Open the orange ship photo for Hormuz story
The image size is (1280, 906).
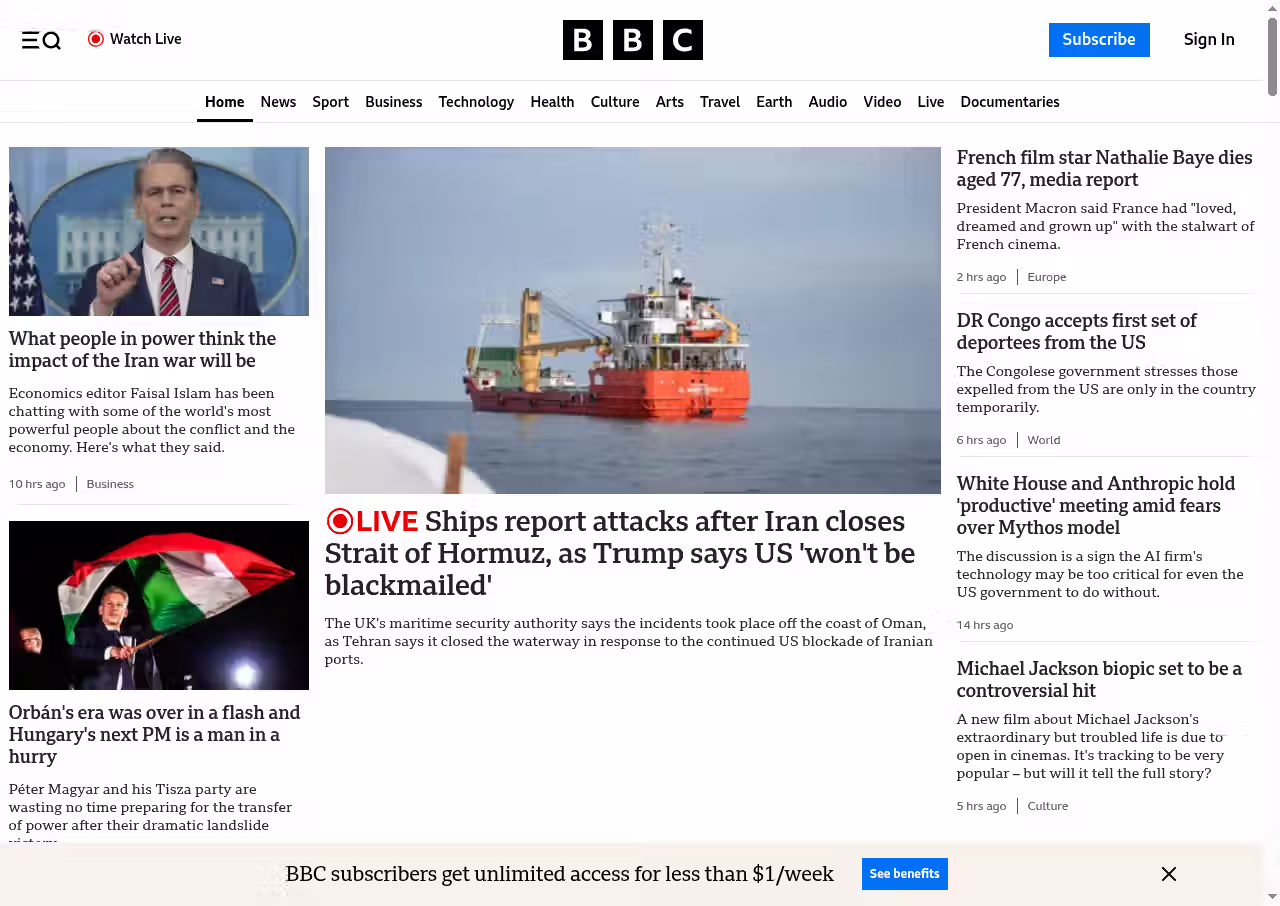click(x=633, y=320)
